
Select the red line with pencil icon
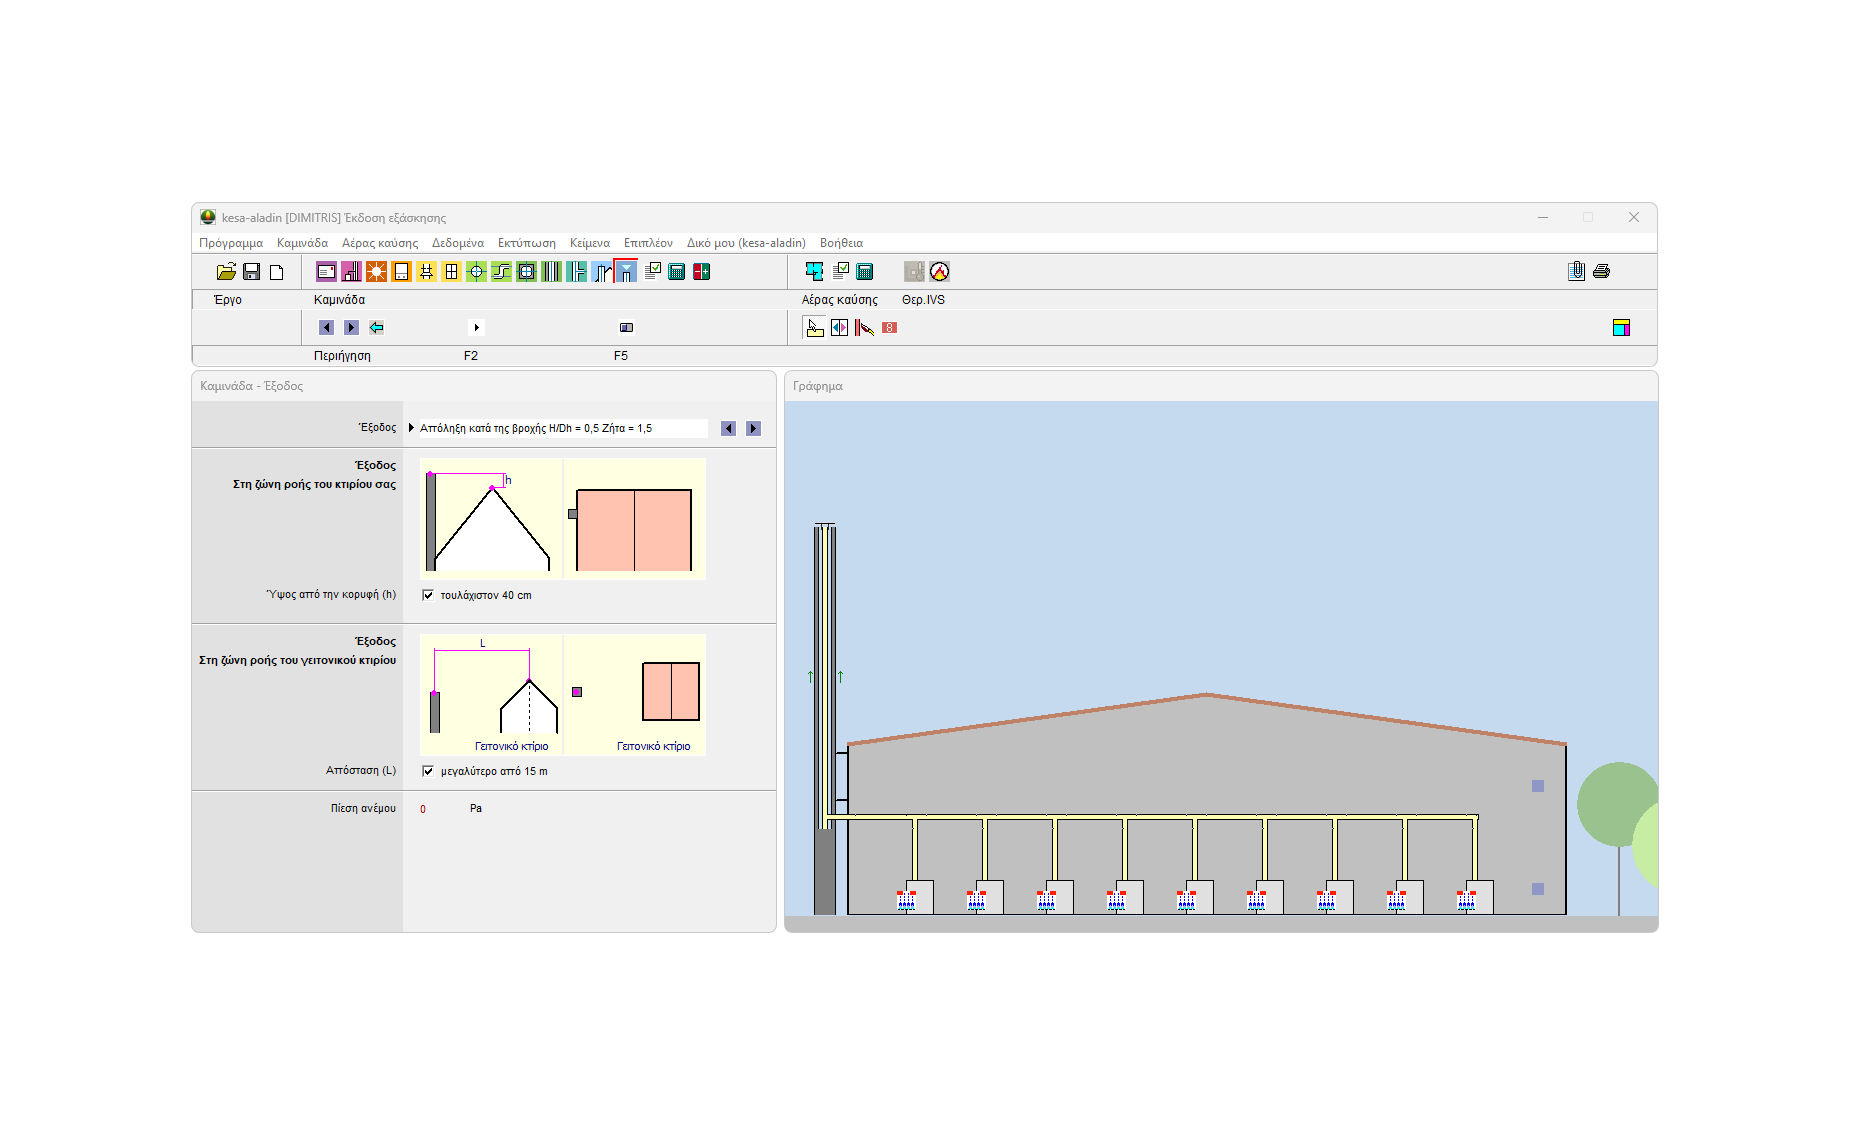click(x=865, y=328)
